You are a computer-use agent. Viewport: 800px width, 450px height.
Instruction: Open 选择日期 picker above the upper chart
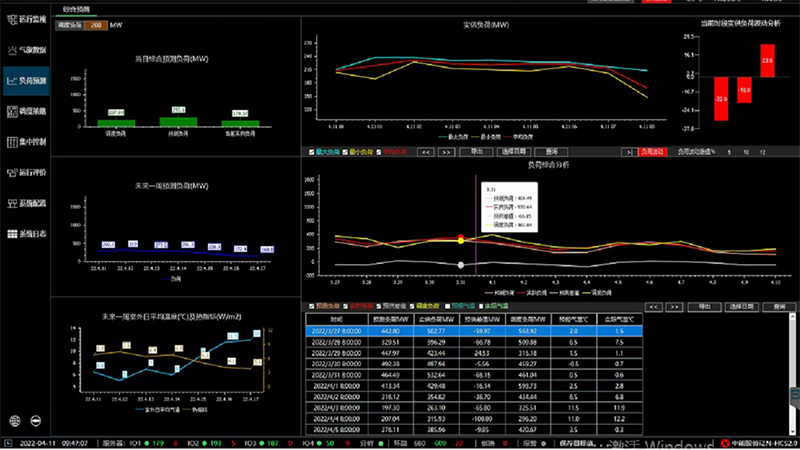coord(514,152)
